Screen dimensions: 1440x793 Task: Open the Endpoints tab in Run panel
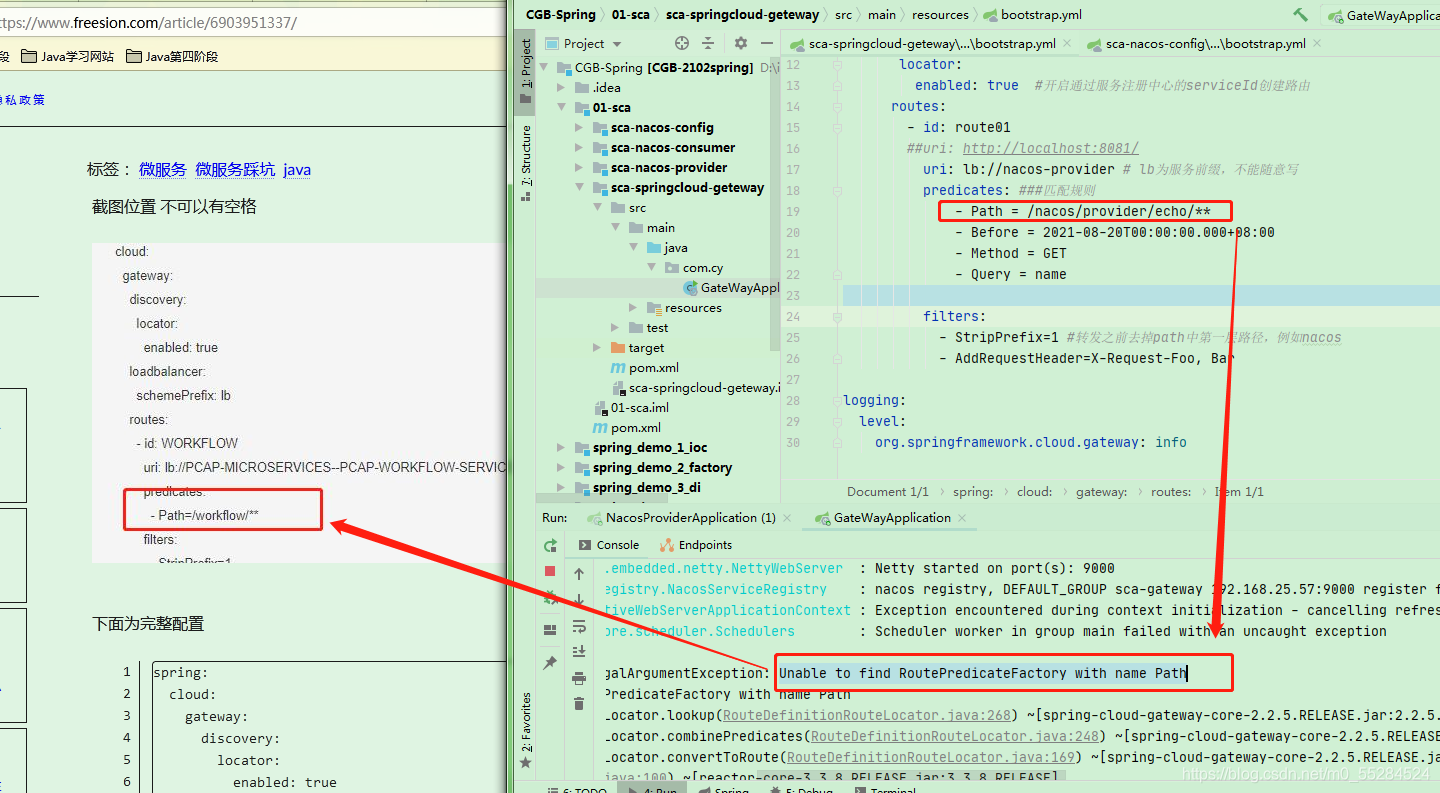(x=696, y=545)
